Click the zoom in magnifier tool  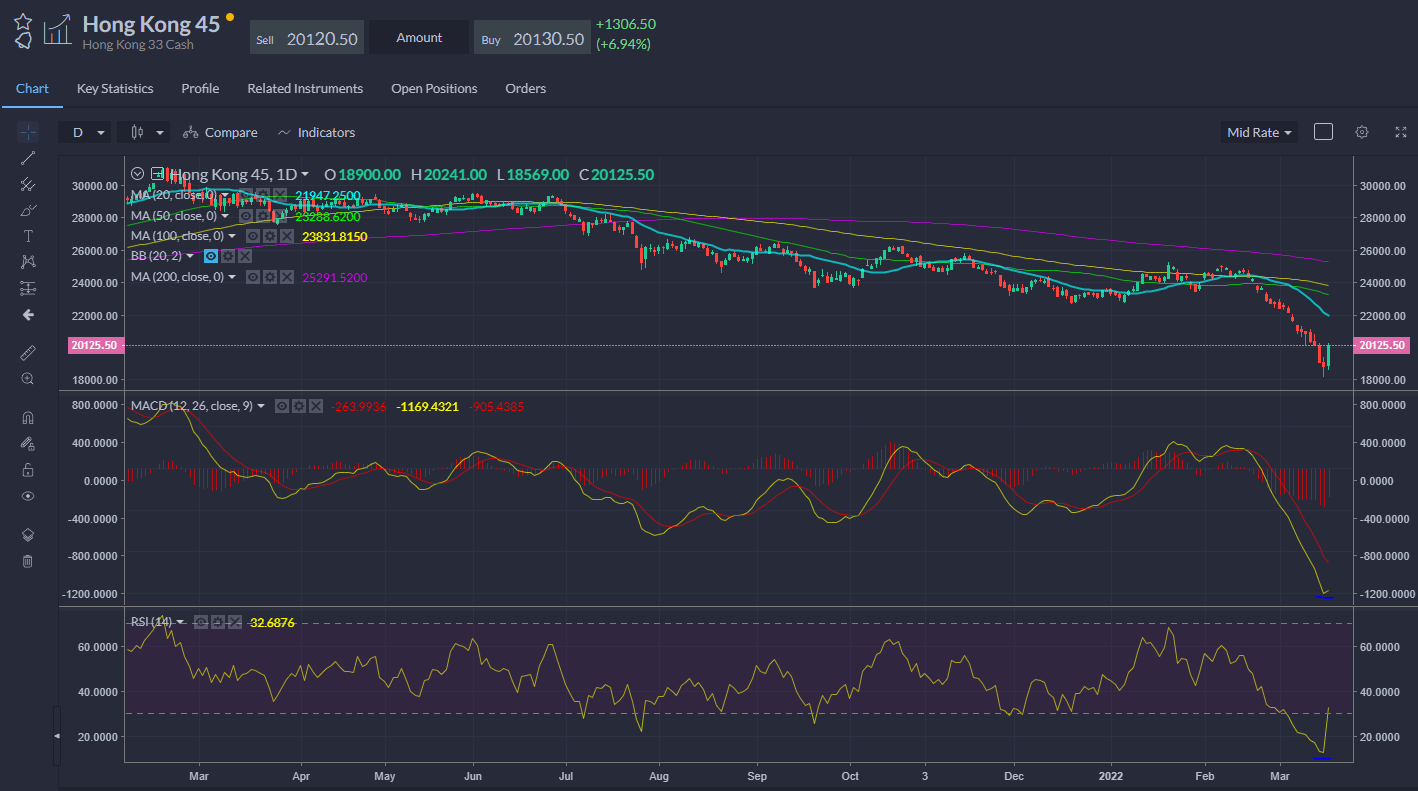(28, 379)
